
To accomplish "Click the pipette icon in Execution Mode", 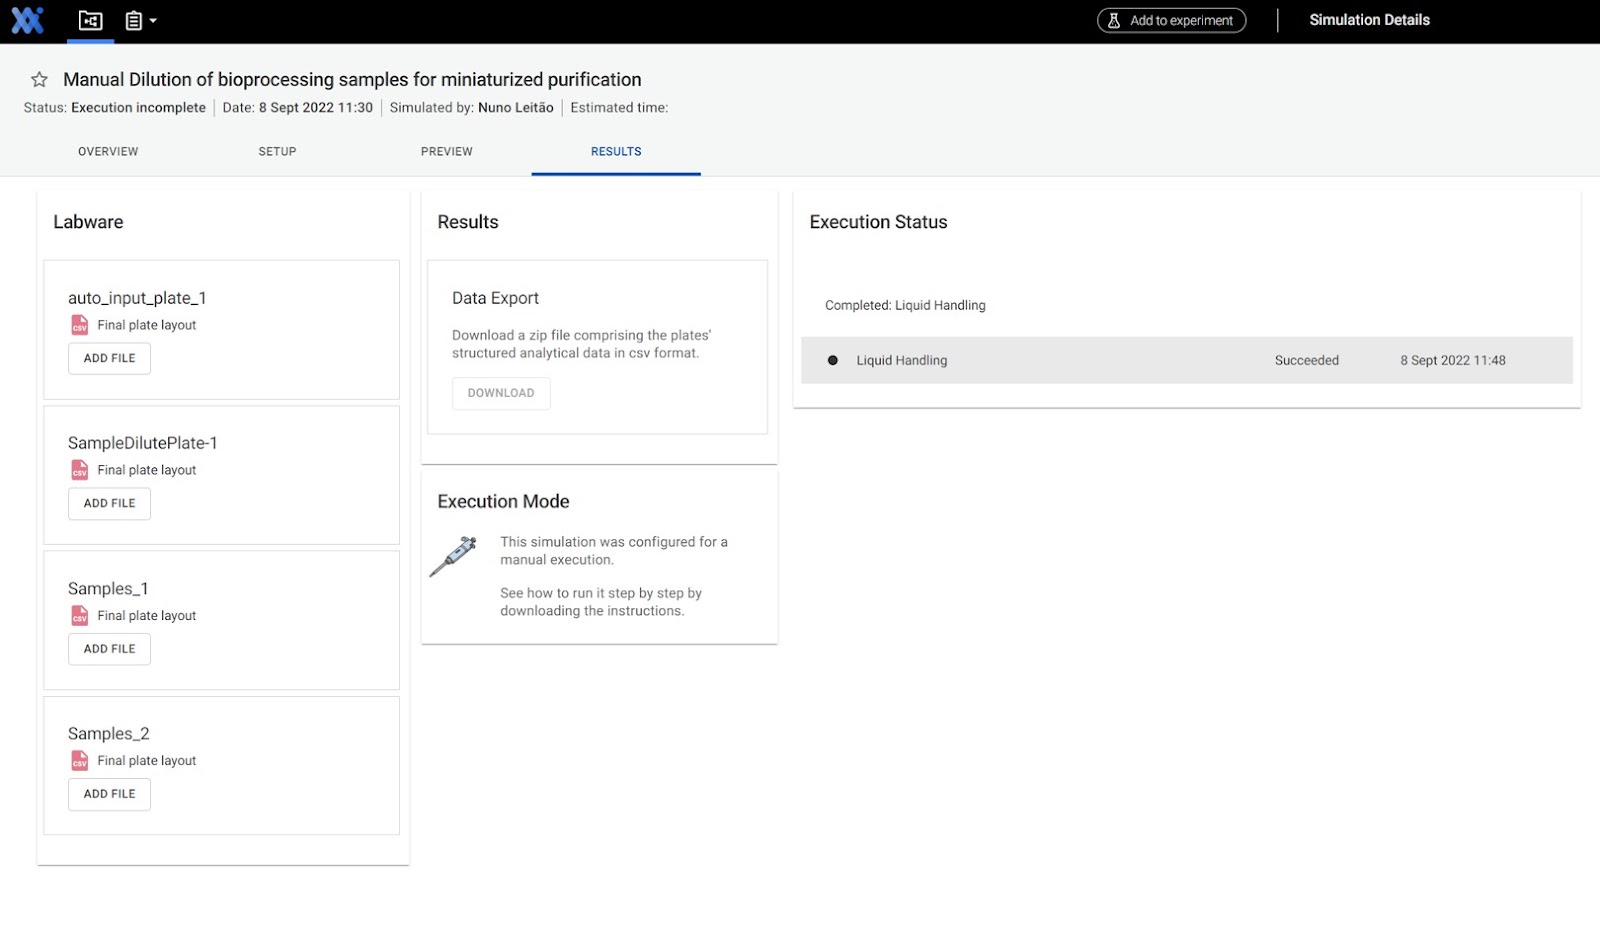I will (x=454, y=556).
